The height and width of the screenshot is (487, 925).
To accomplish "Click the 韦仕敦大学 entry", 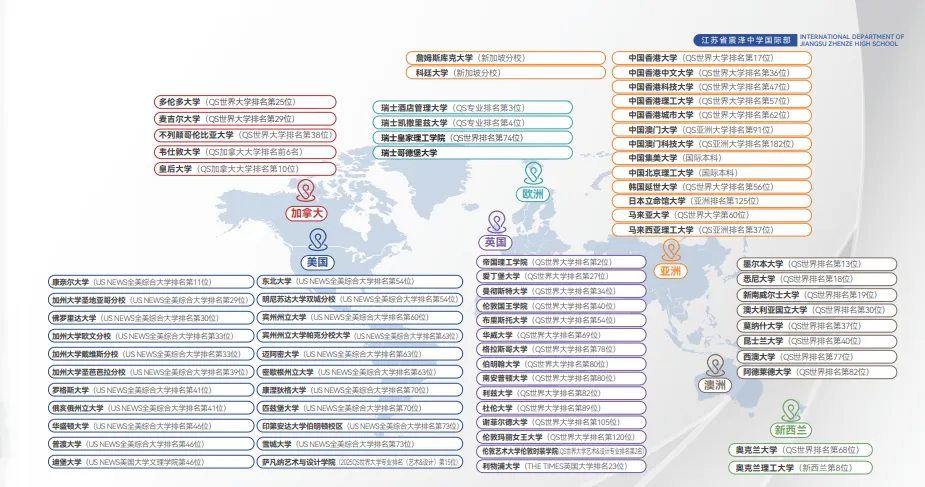I will point(245,152).
